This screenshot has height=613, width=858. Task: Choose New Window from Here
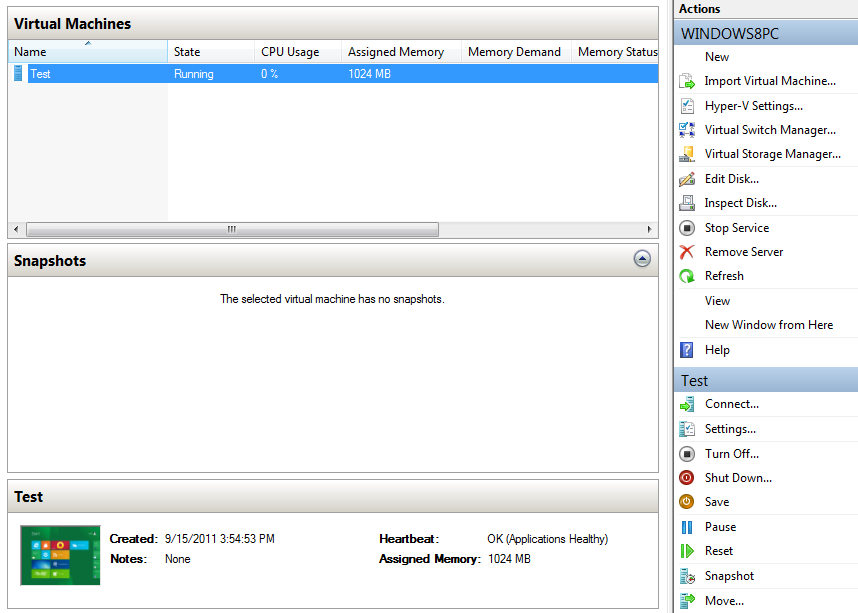click(x=768, y=325)
